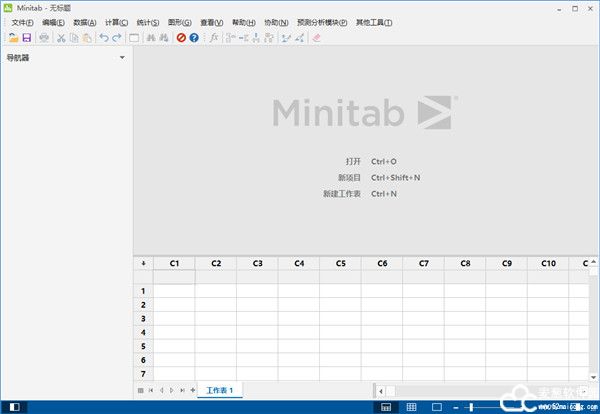Open the 计算(C) menu
This screenshot has width=600, height=414.
pos(116,23)
